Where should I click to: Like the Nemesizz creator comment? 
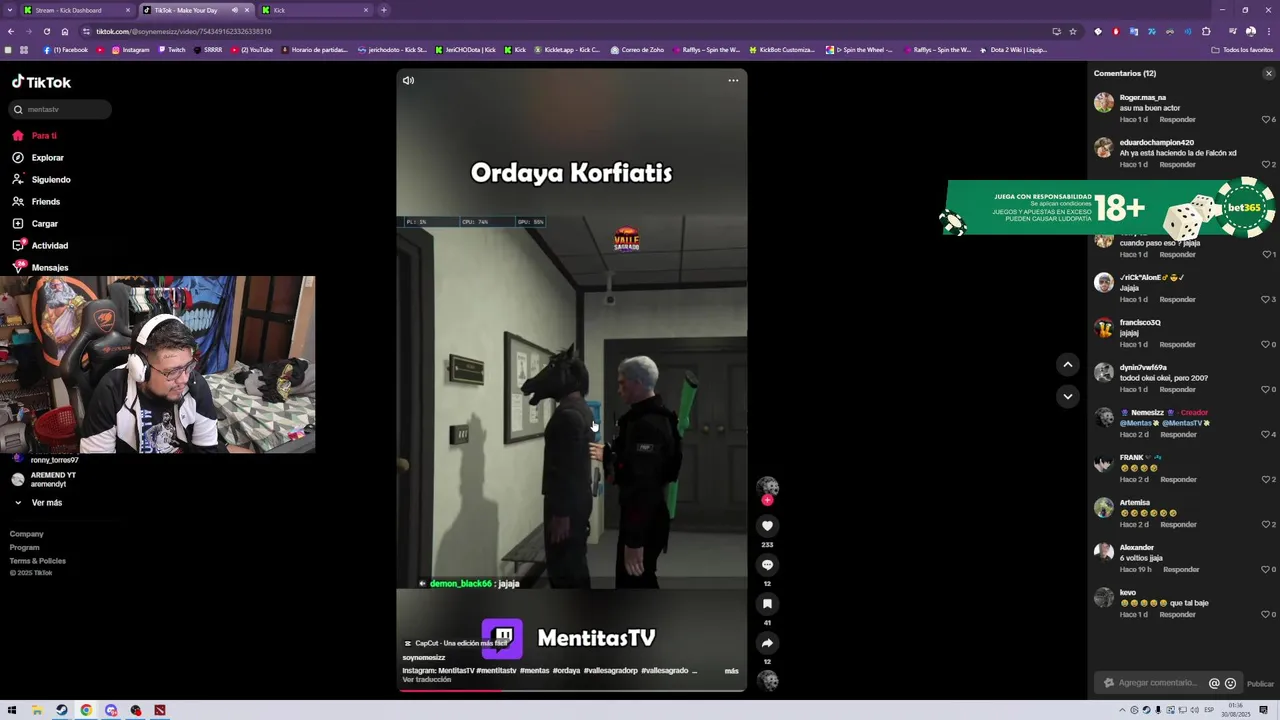1266,434
